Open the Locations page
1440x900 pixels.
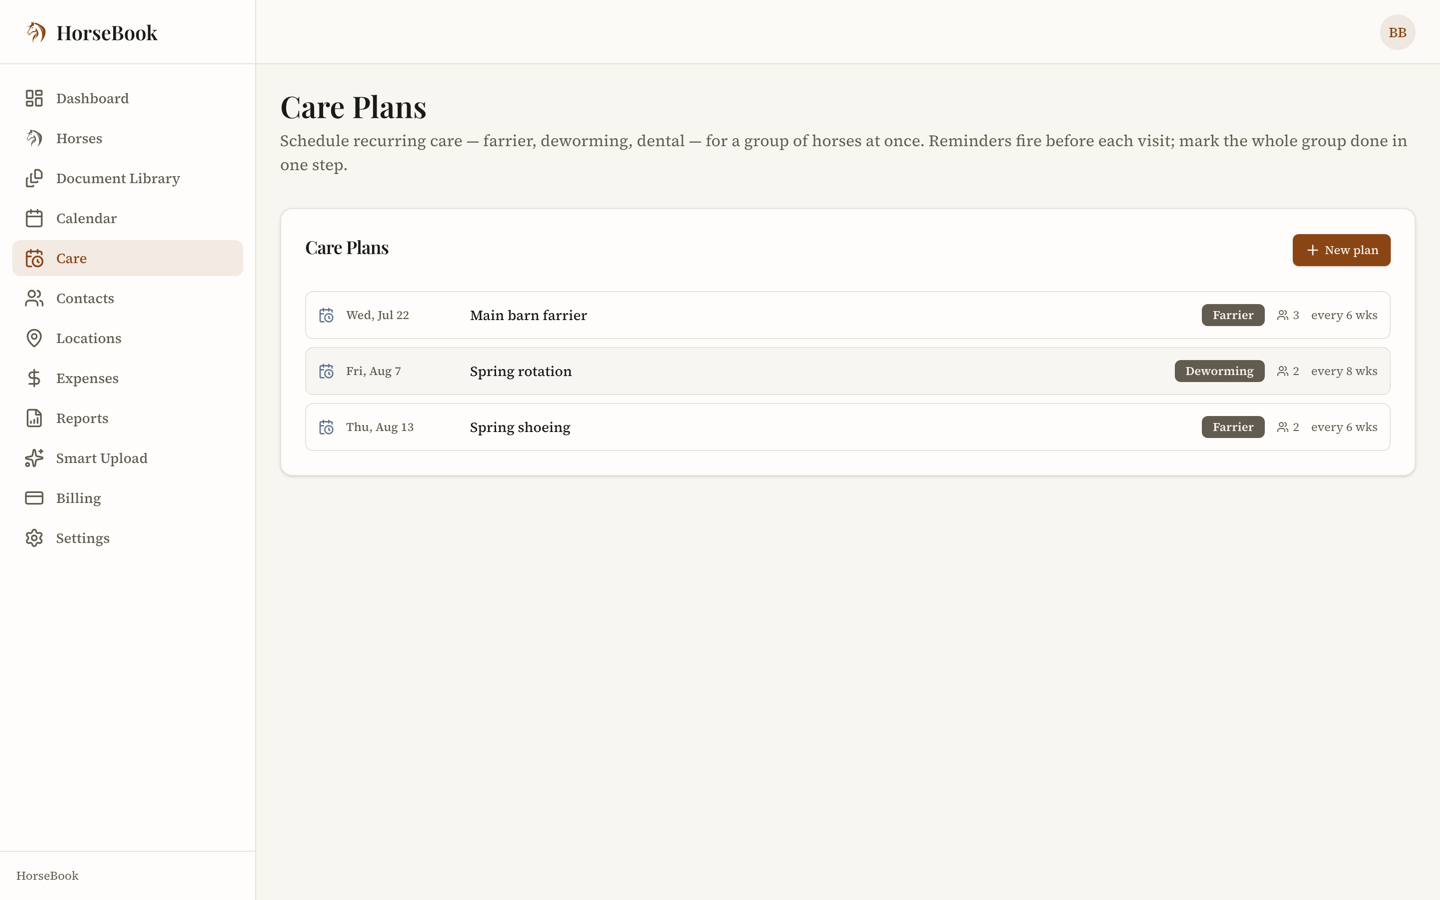click(128, 338)
